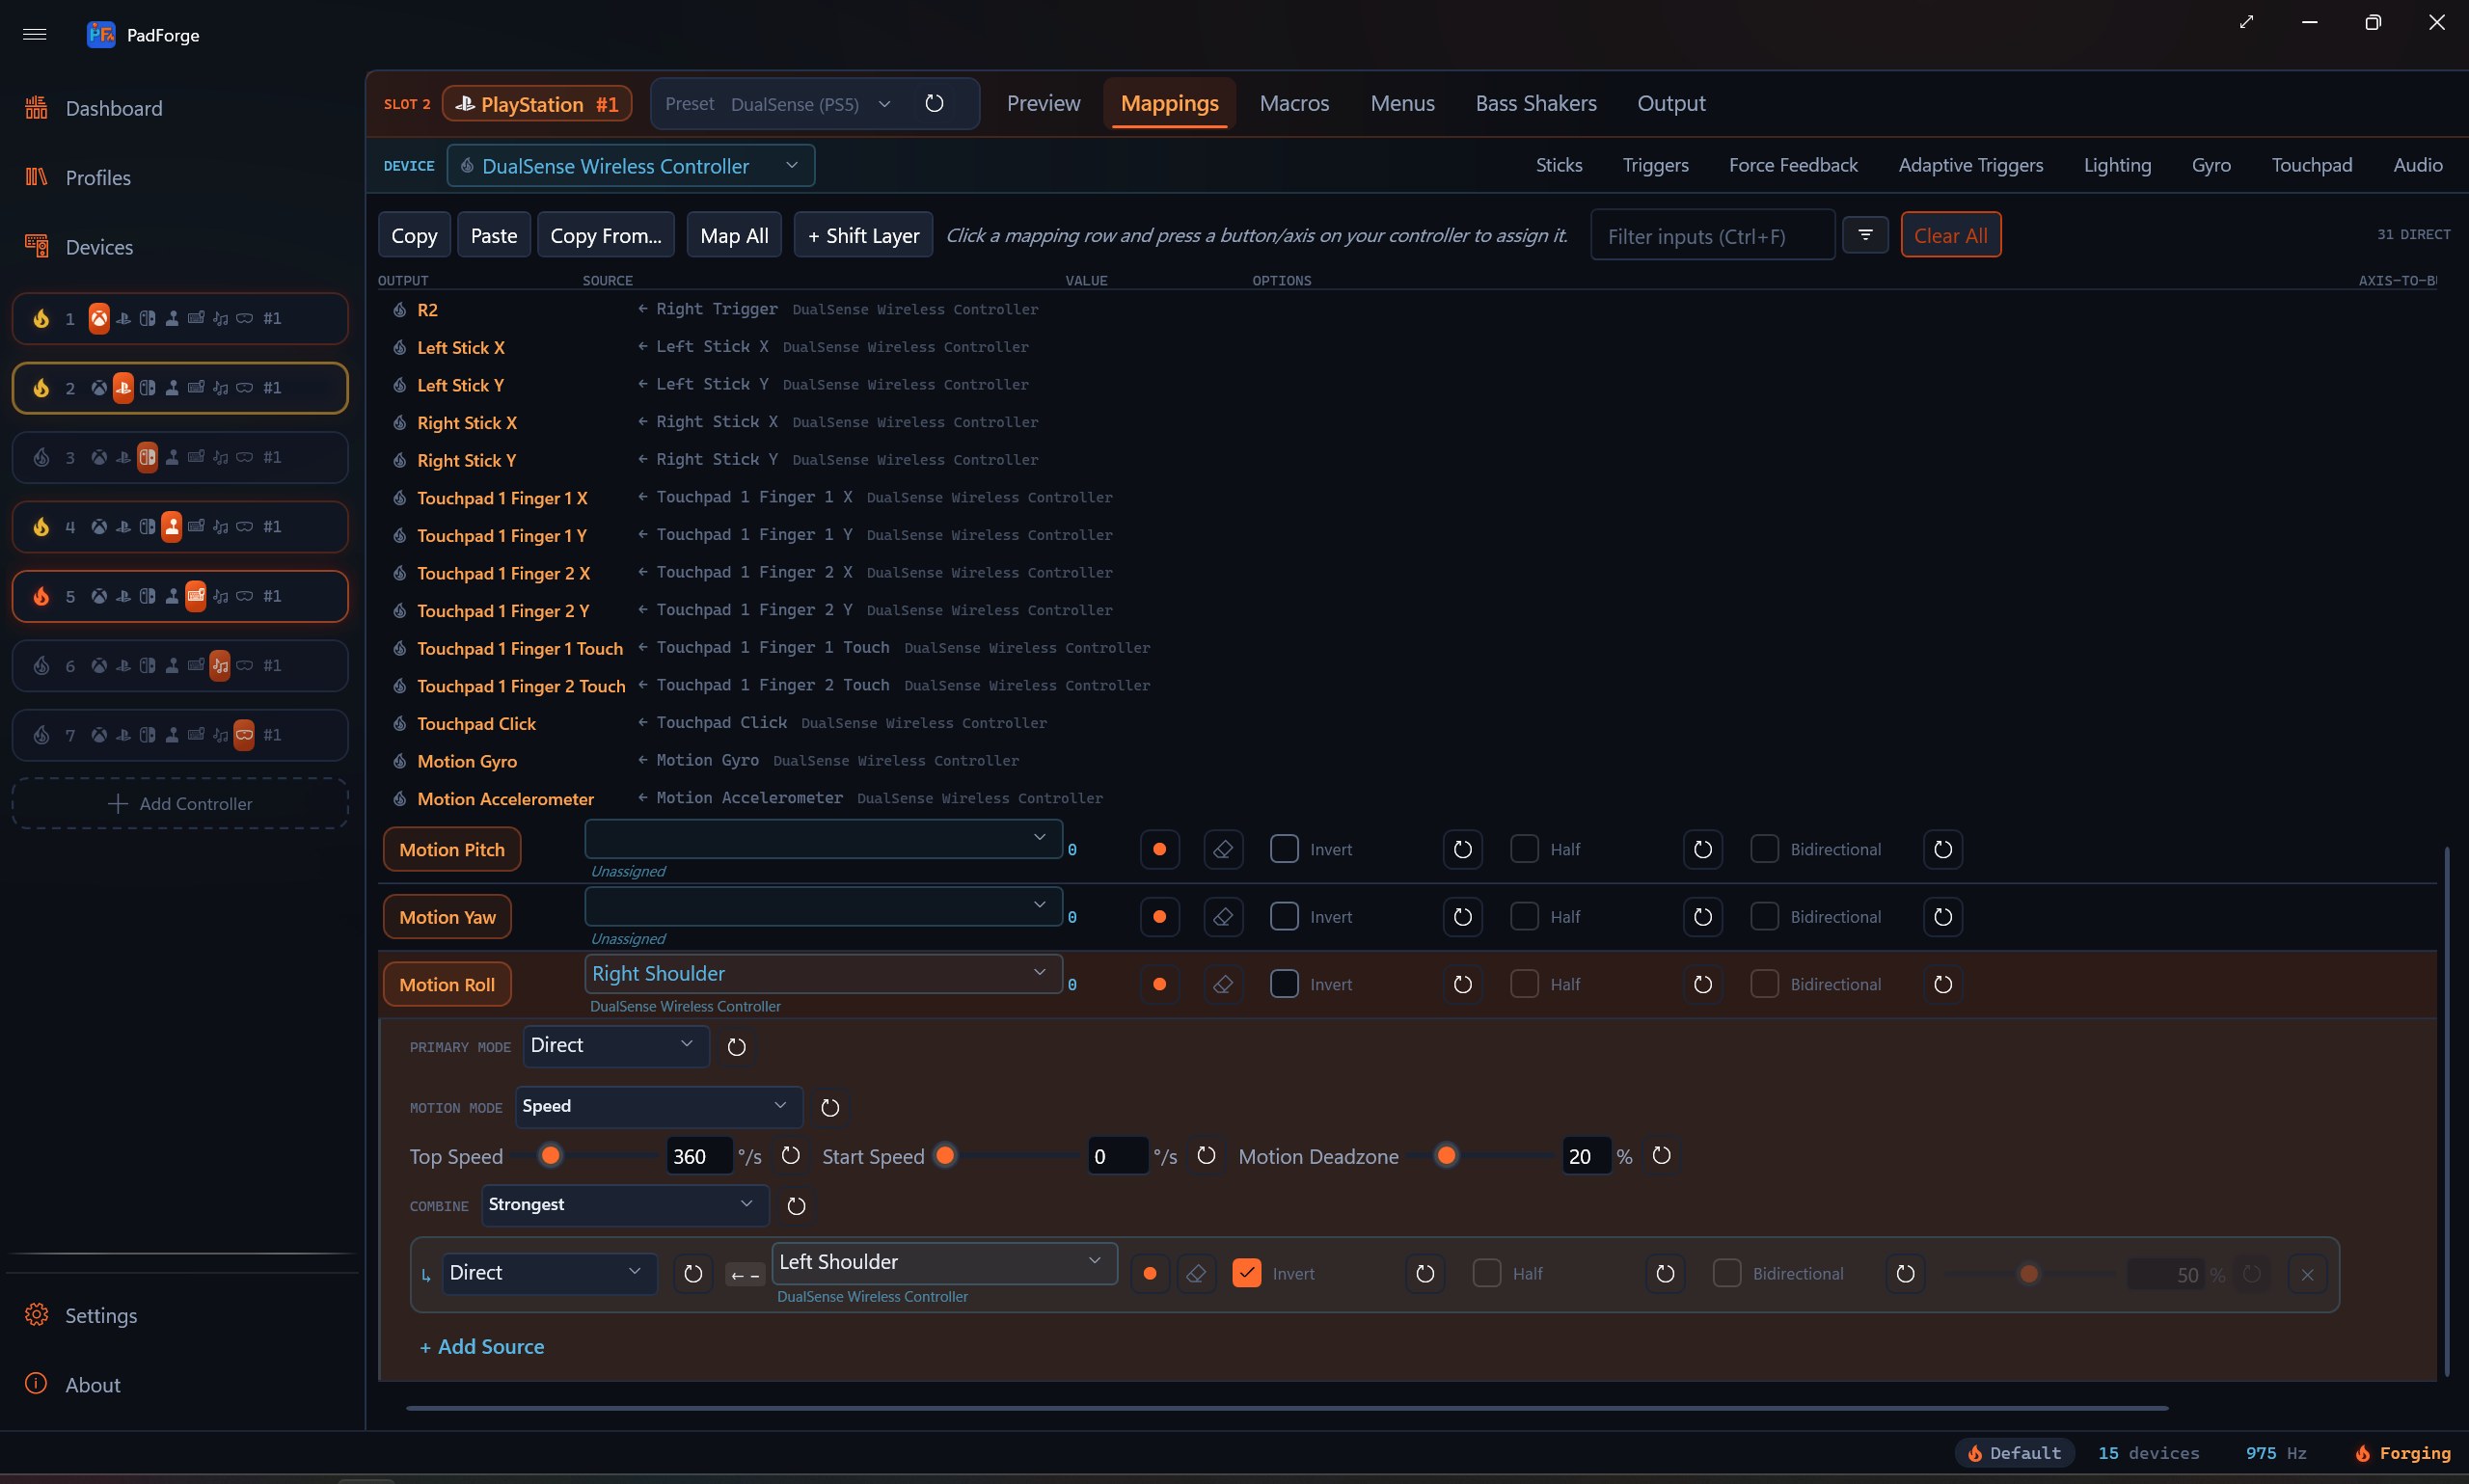Screen dimensions: 2469x1484
Task: Click the Add Controller button
Action: pos(180,804)
